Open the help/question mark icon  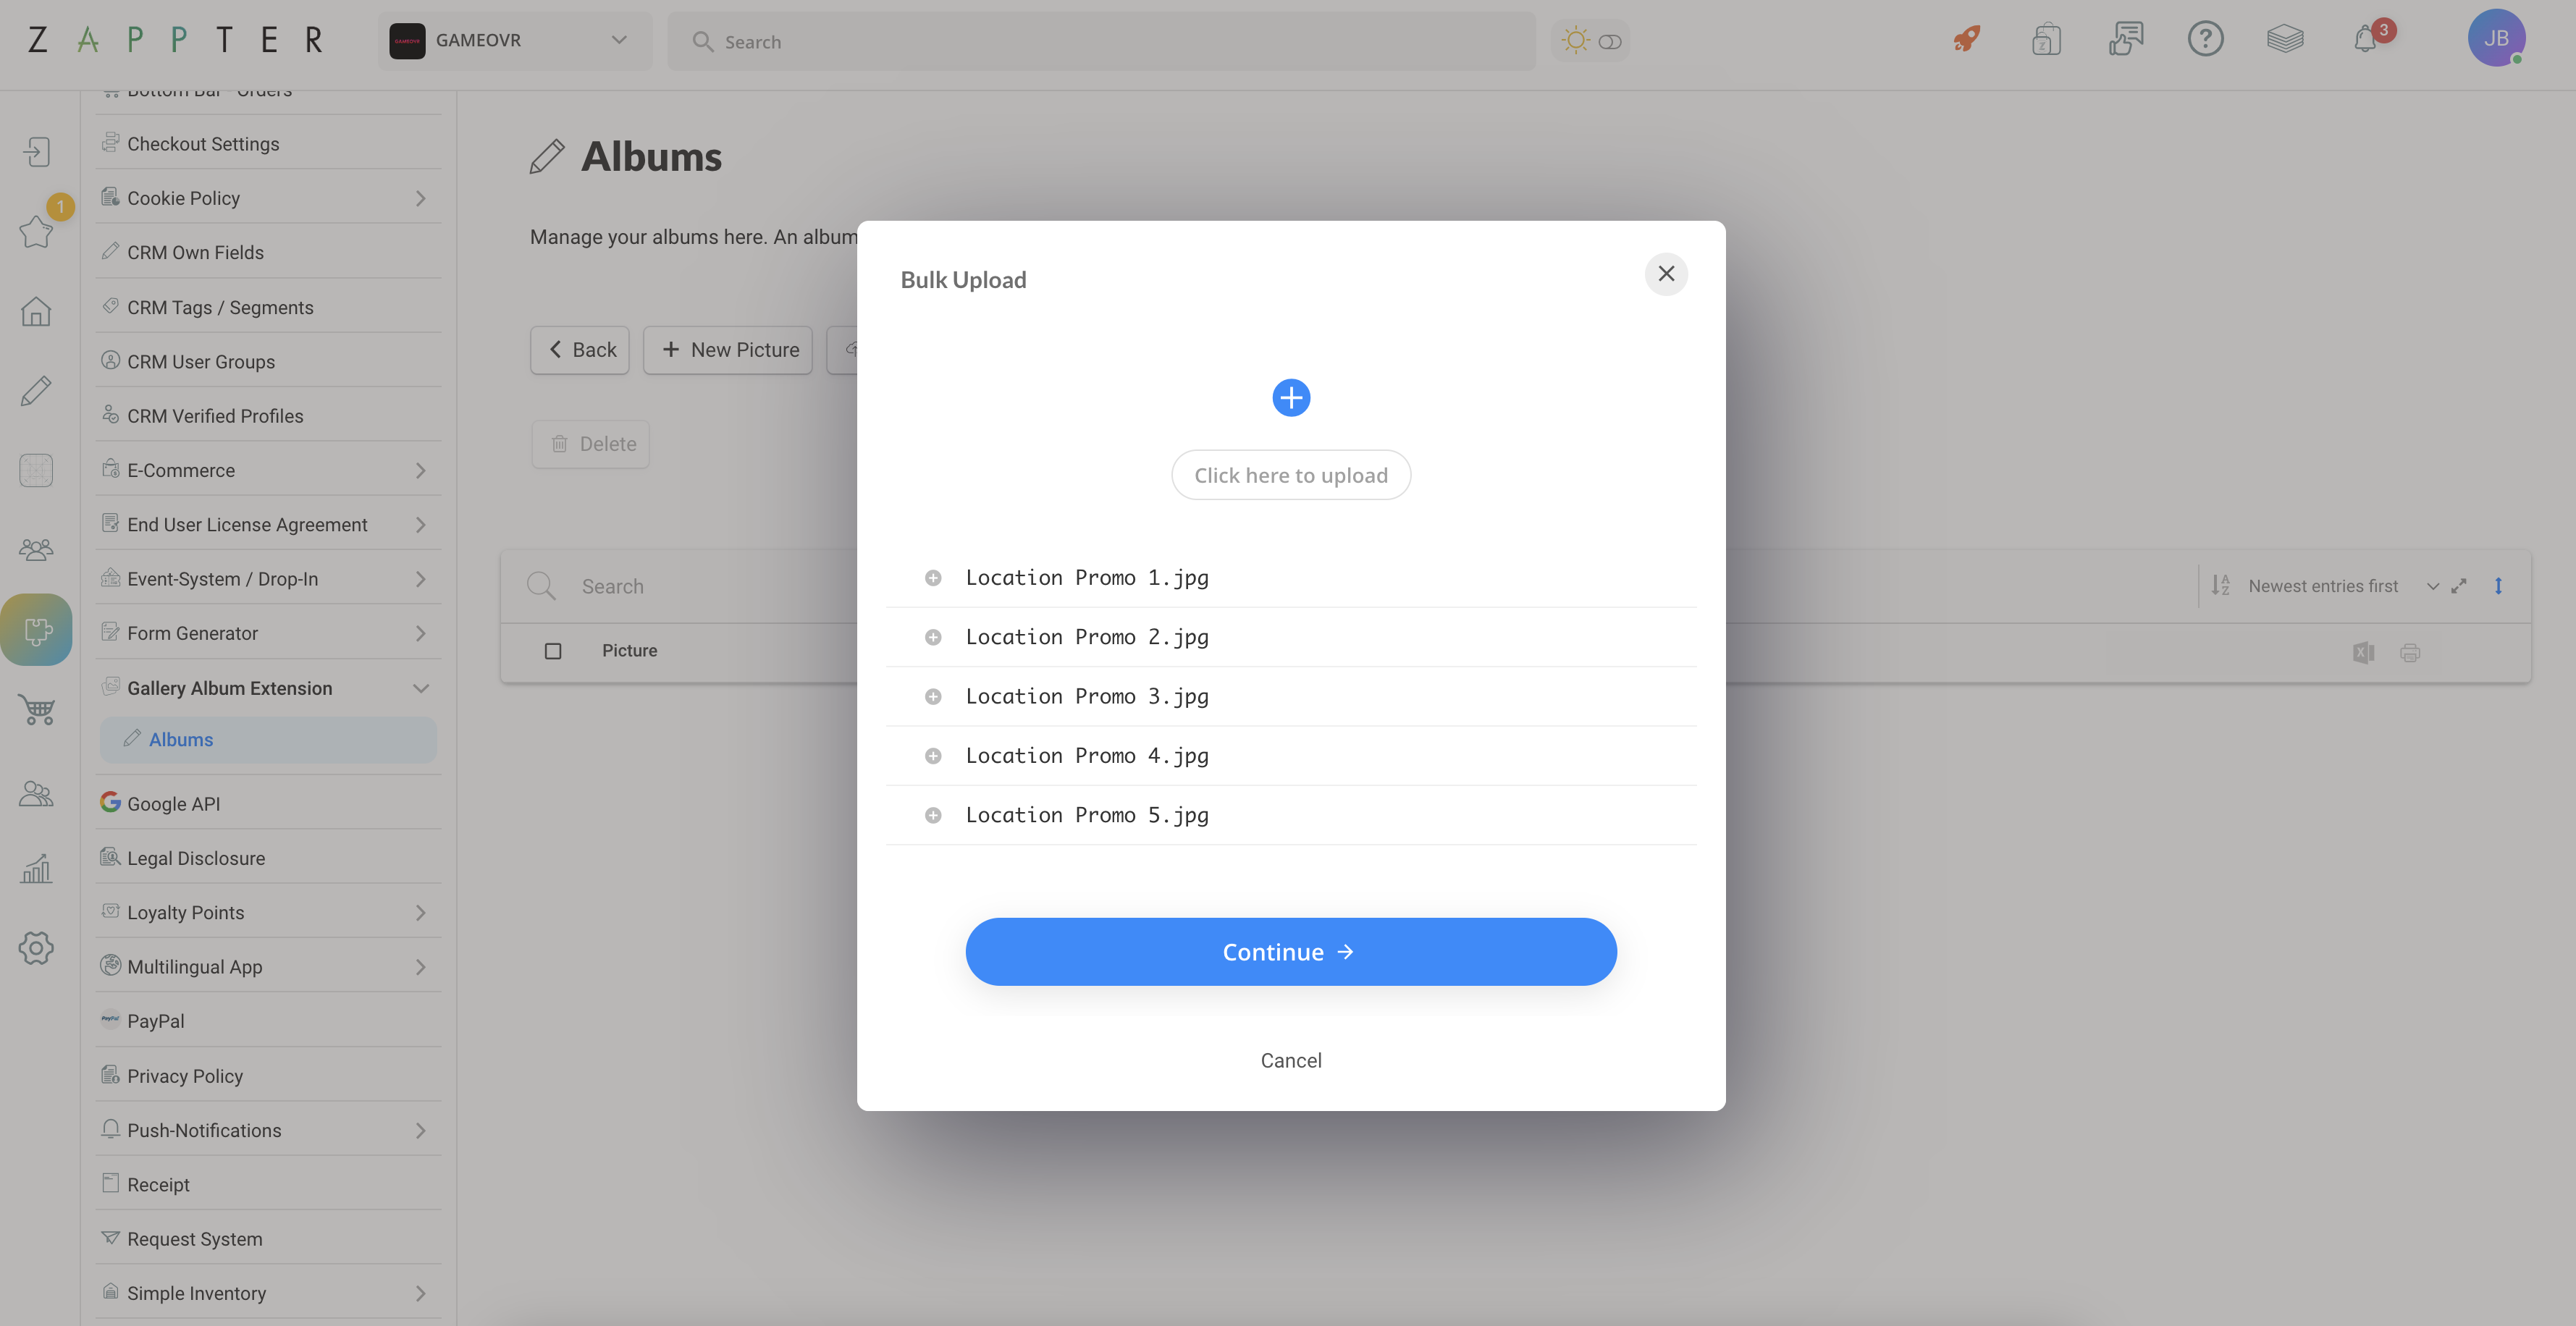click(x=2204, y=39)
